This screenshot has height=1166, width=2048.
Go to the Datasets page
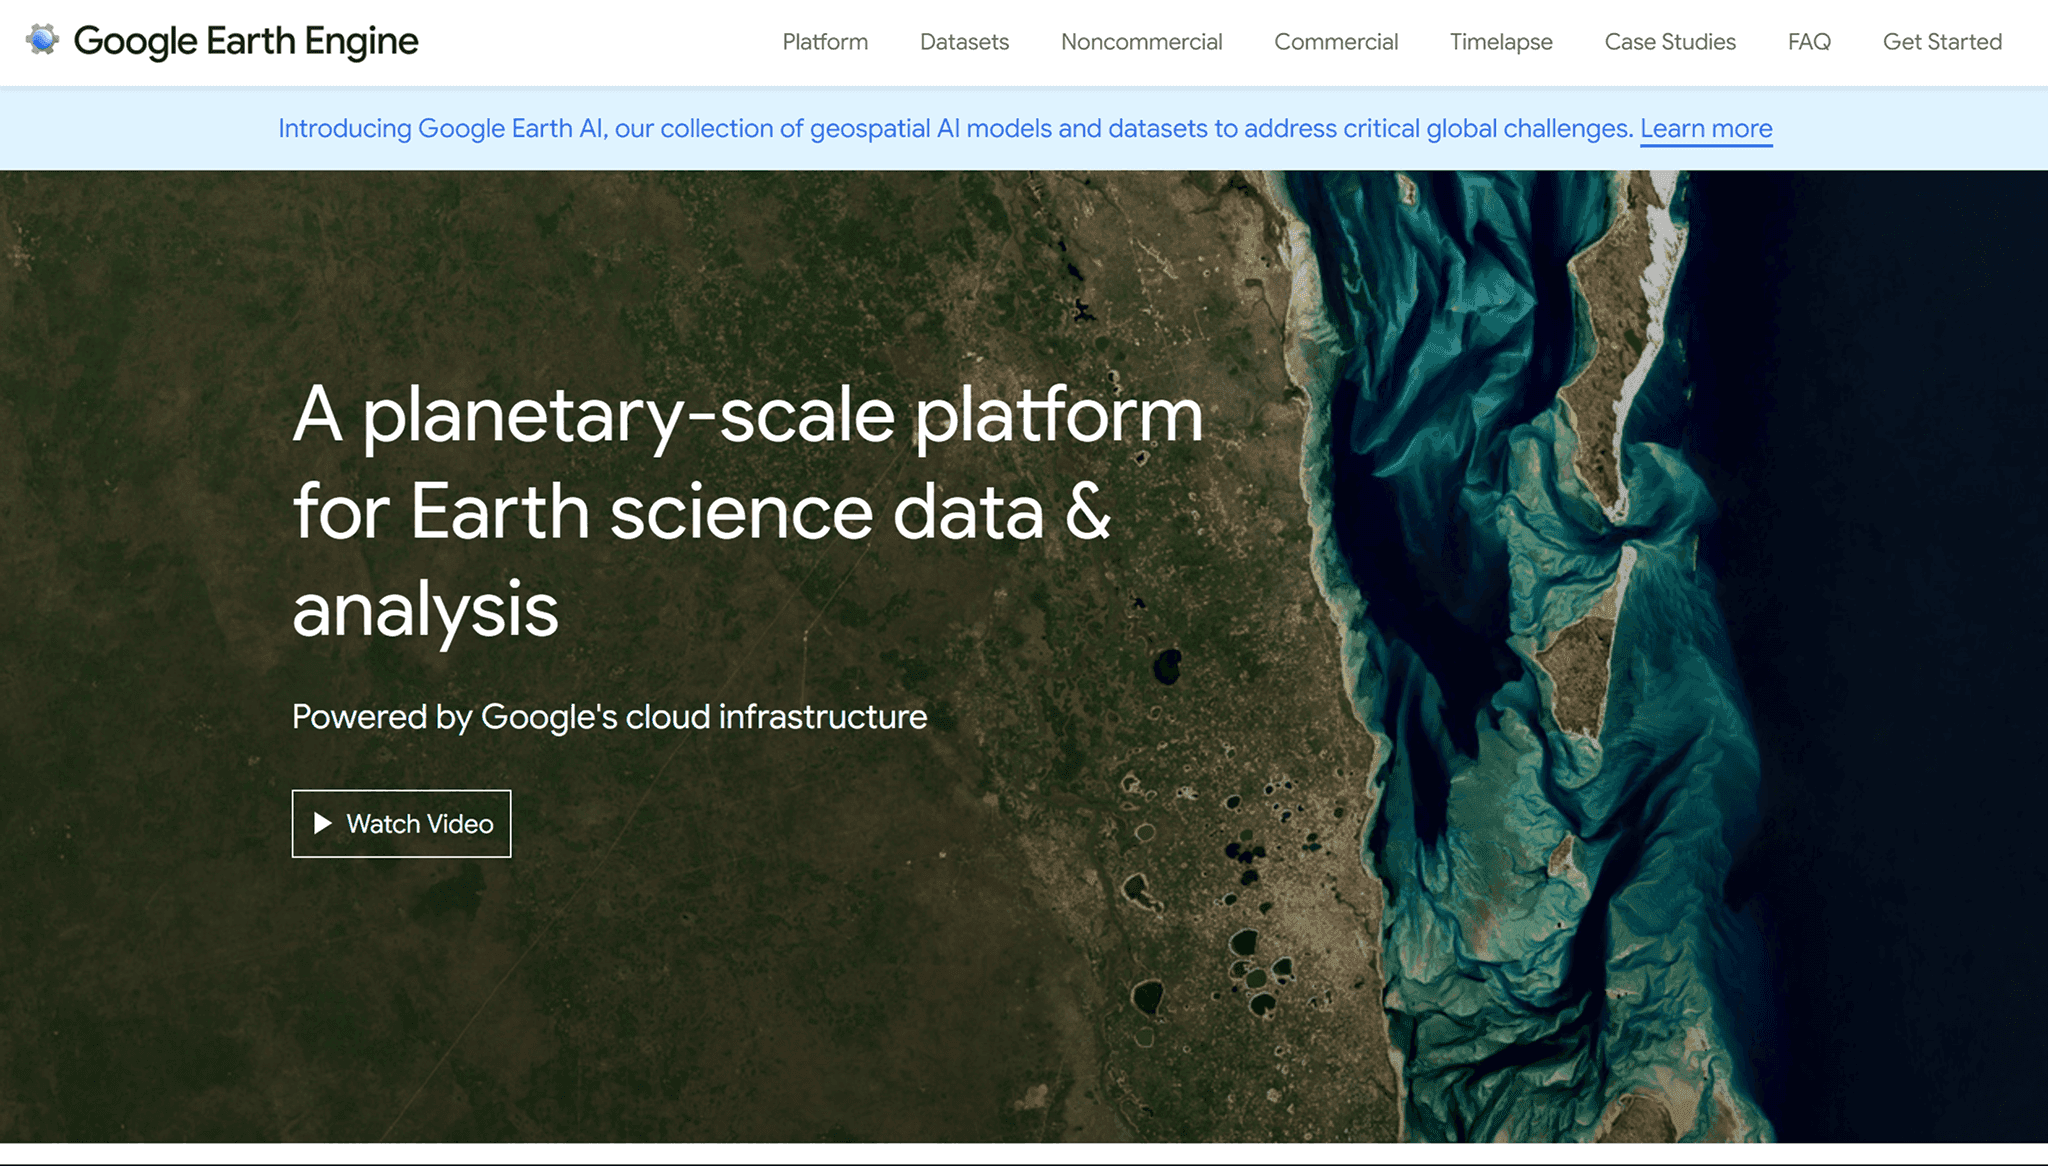pyautogui.click(x=964, y=42)
